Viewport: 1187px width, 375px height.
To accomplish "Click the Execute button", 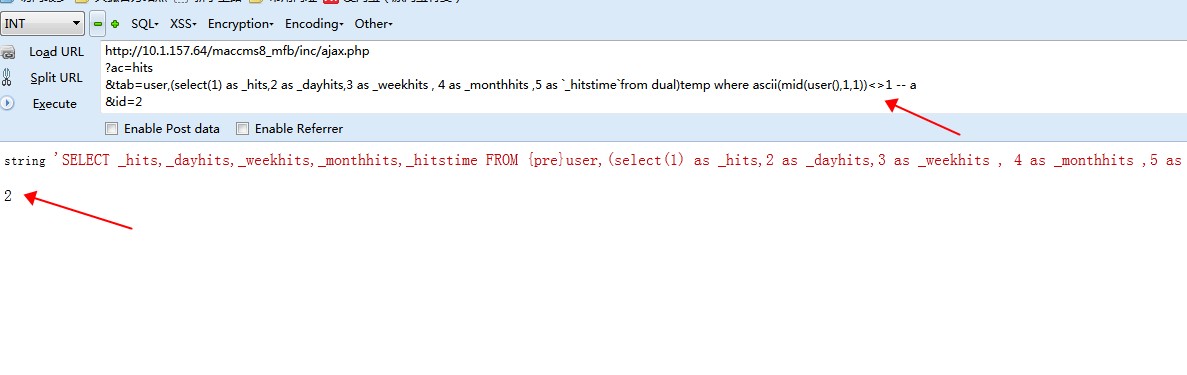I will click(55, 104).
